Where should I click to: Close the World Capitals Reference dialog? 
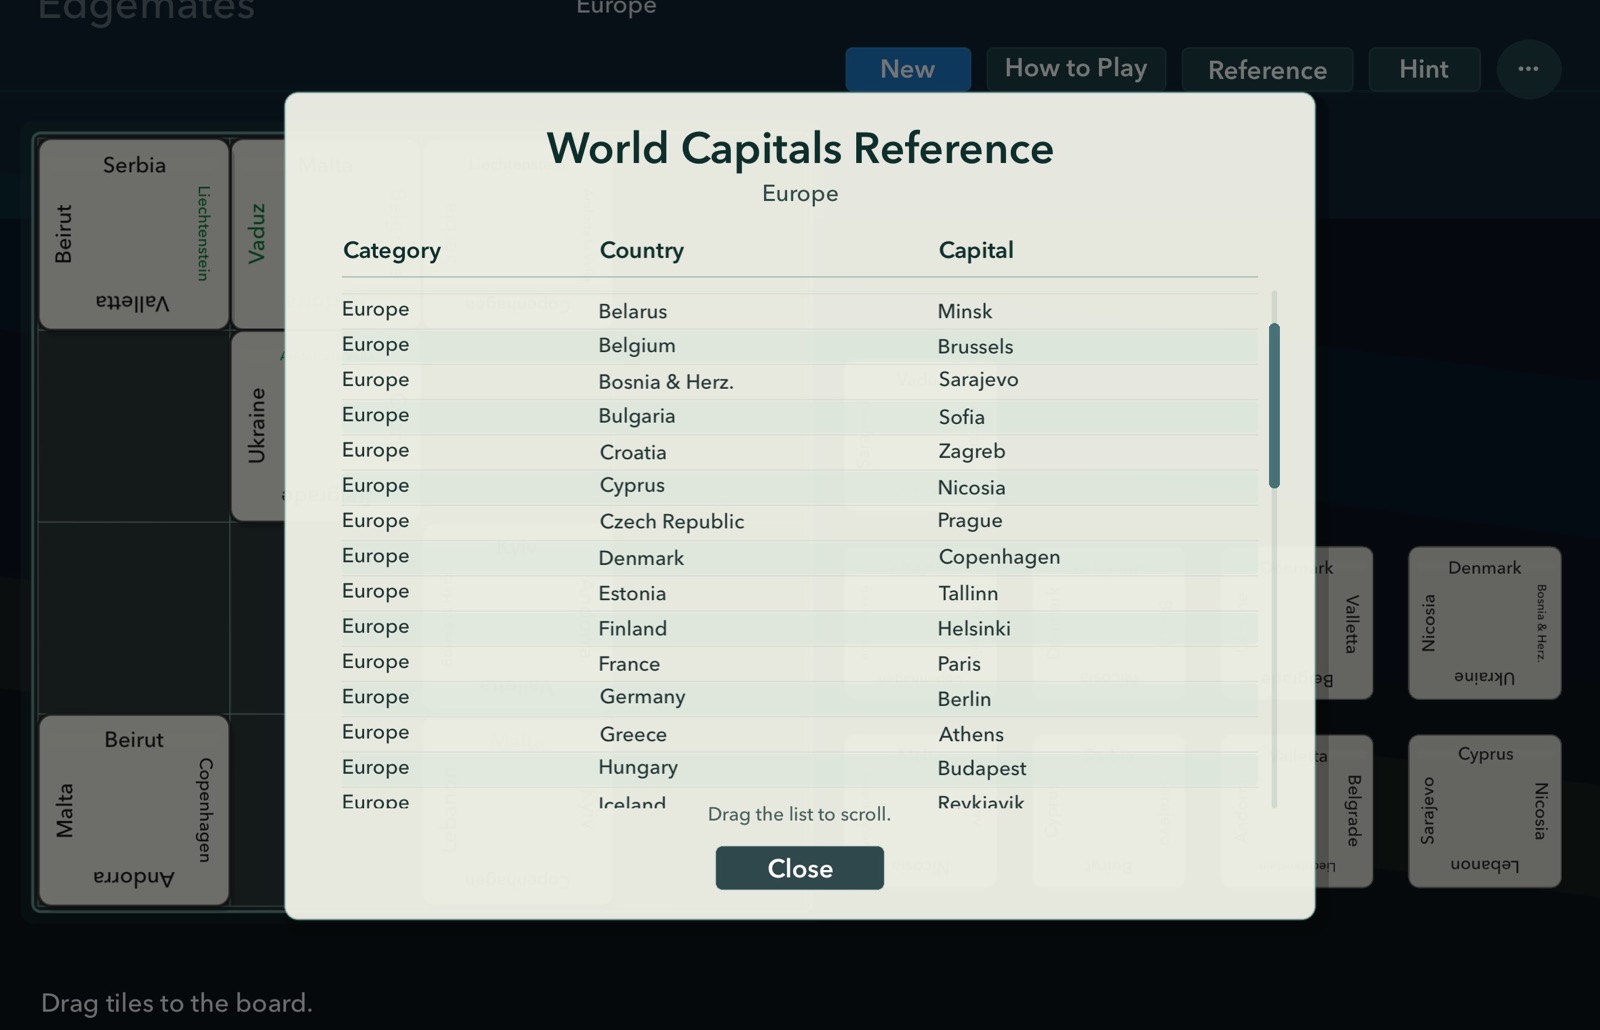click(799, 868)
